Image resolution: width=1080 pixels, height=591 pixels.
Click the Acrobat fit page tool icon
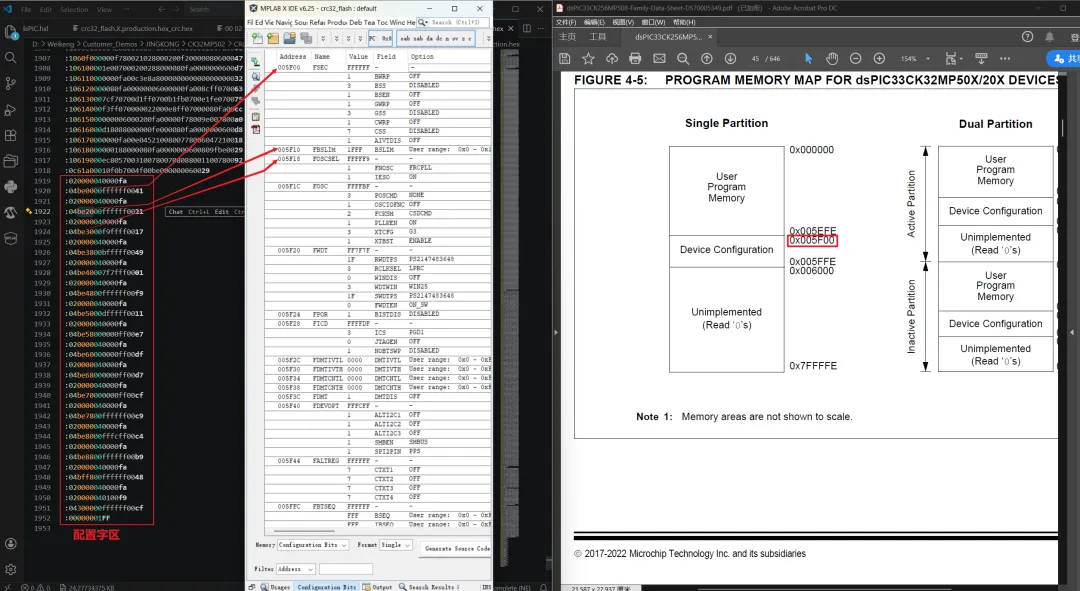click(x=952, y=59)
